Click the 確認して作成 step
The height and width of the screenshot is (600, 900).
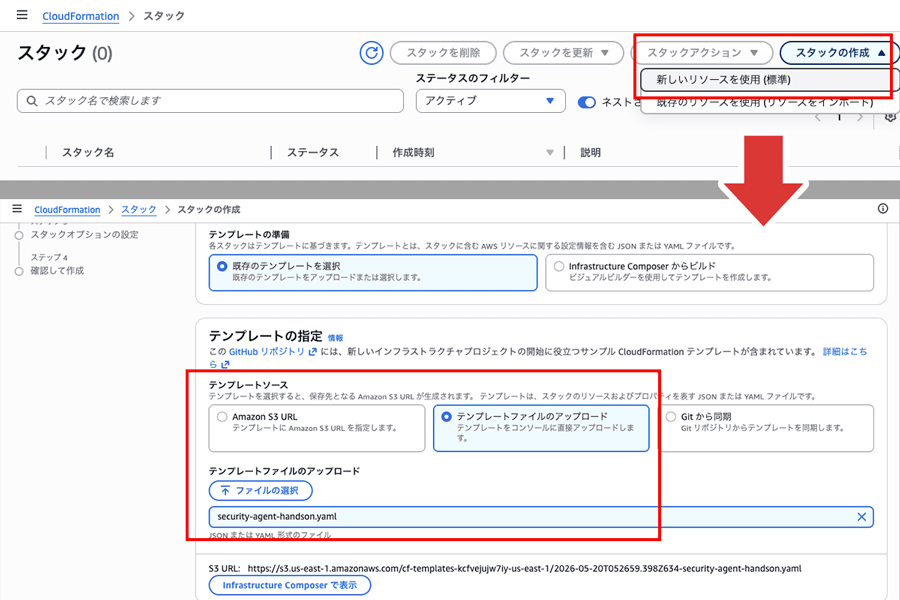coord(57,270)
